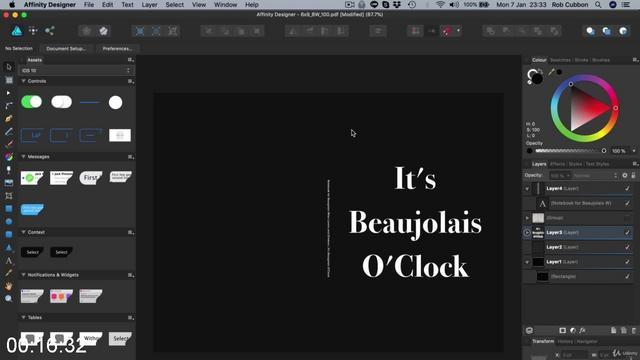The height and width of the screenshot is (360, 640).
Task: Click Add Layer icon at Layers panel bottom
Action: point(613,330)
